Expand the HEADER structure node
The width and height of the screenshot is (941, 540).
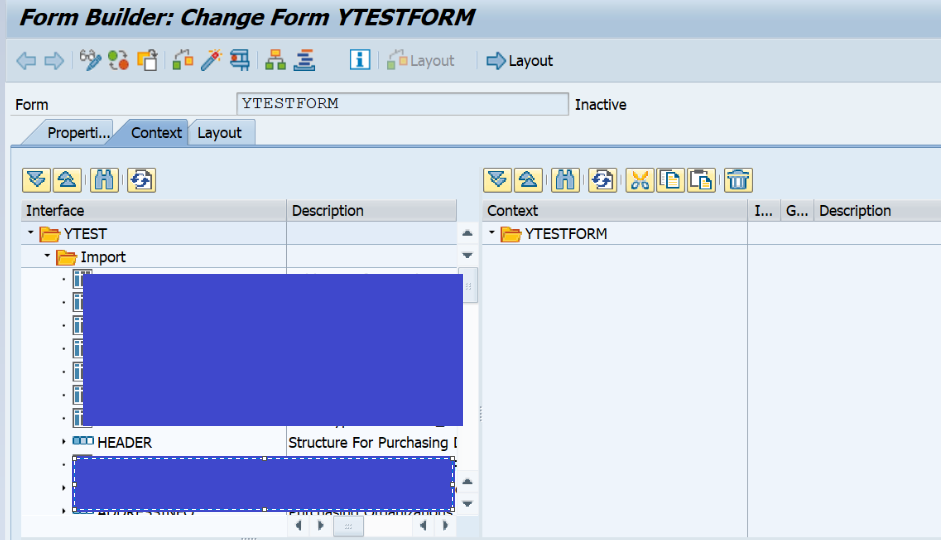[x=64, y=442]
